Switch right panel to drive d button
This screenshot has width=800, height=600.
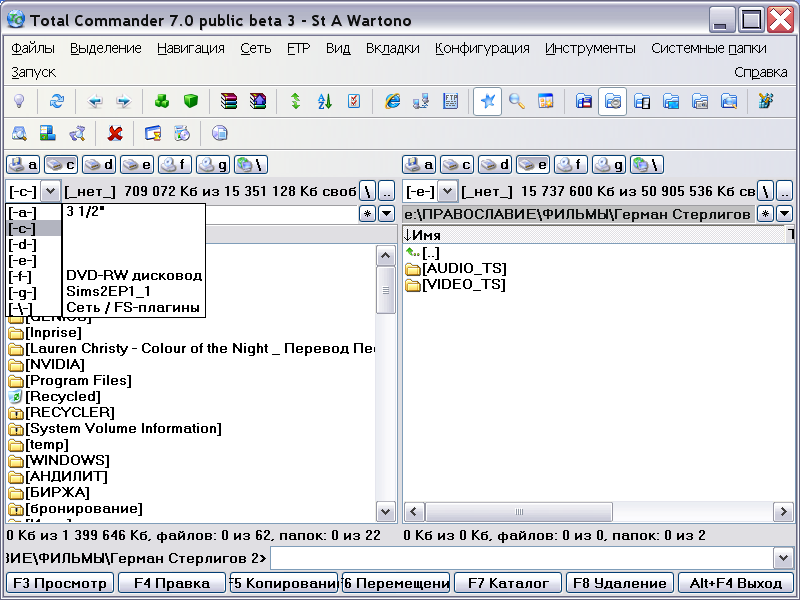(x=495, y=165)
